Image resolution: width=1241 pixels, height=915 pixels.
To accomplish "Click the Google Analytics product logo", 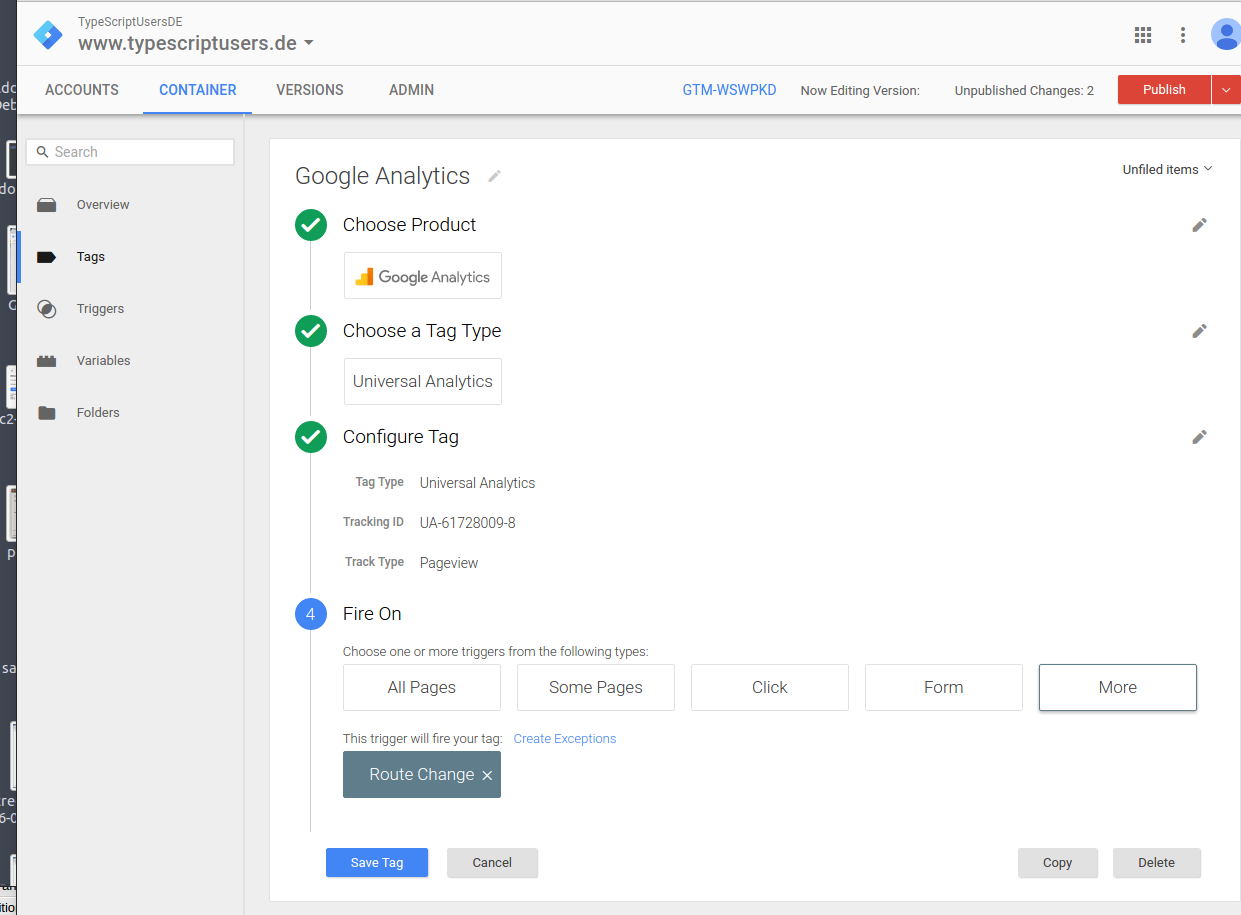I will pyautogui.click(x=423, y=276).
